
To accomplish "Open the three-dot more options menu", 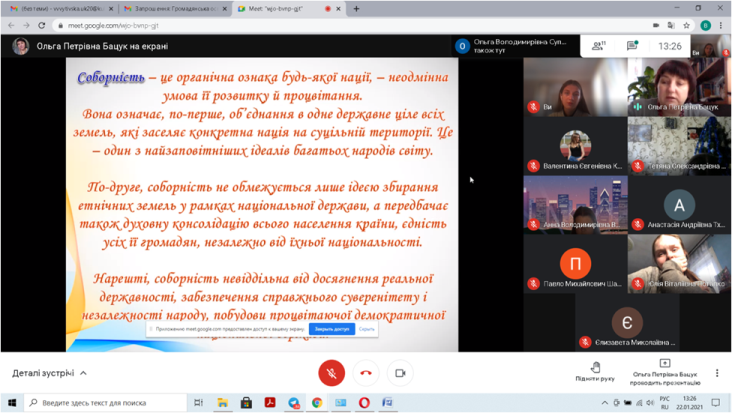I will pos(717,373).
